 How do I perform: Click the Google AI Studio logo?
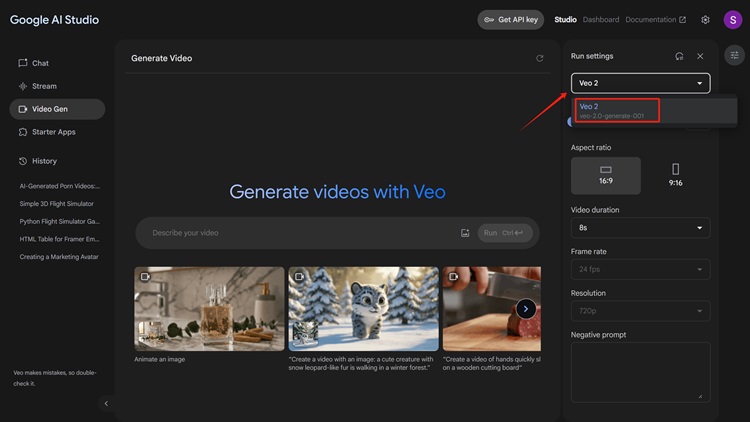55,20
